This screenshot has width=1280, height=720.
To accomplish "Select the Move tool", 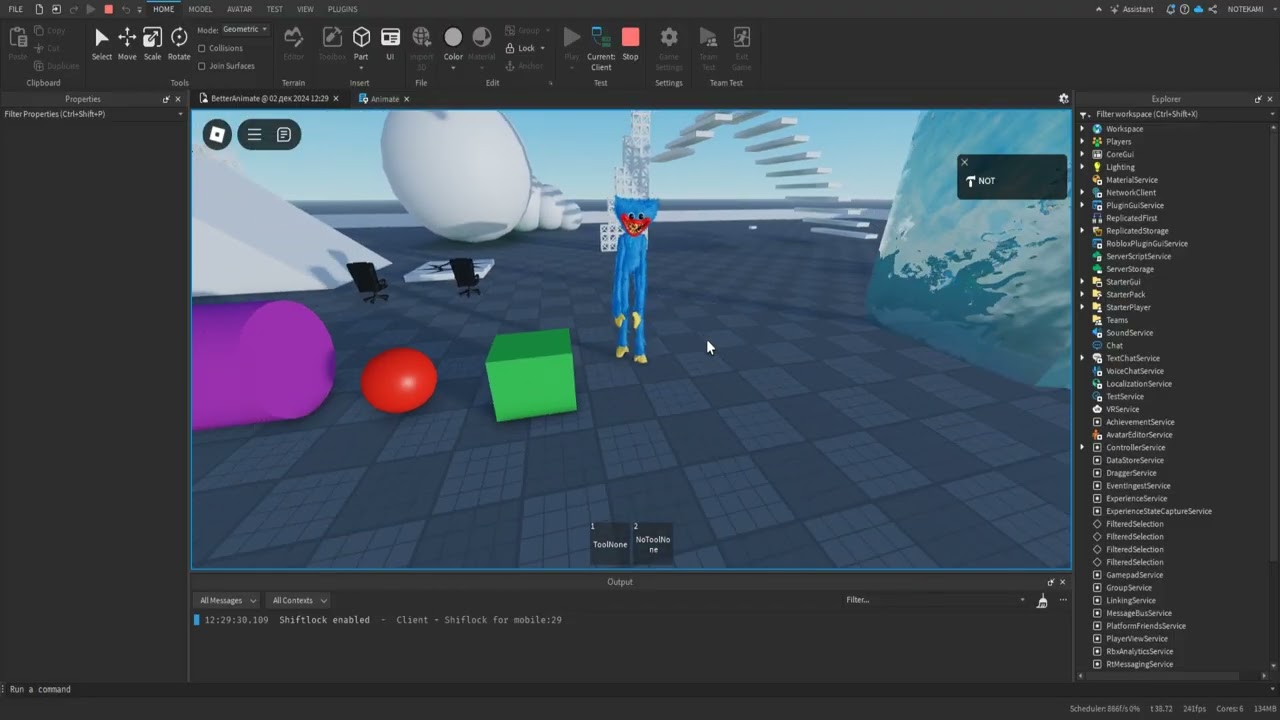I will tap(127, 44).
